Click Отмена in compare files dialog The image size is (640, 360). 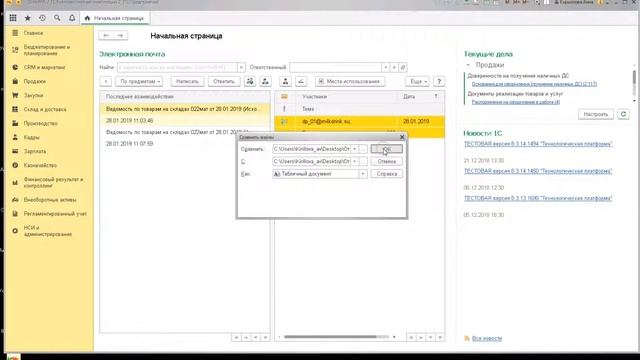click(387, 162)
